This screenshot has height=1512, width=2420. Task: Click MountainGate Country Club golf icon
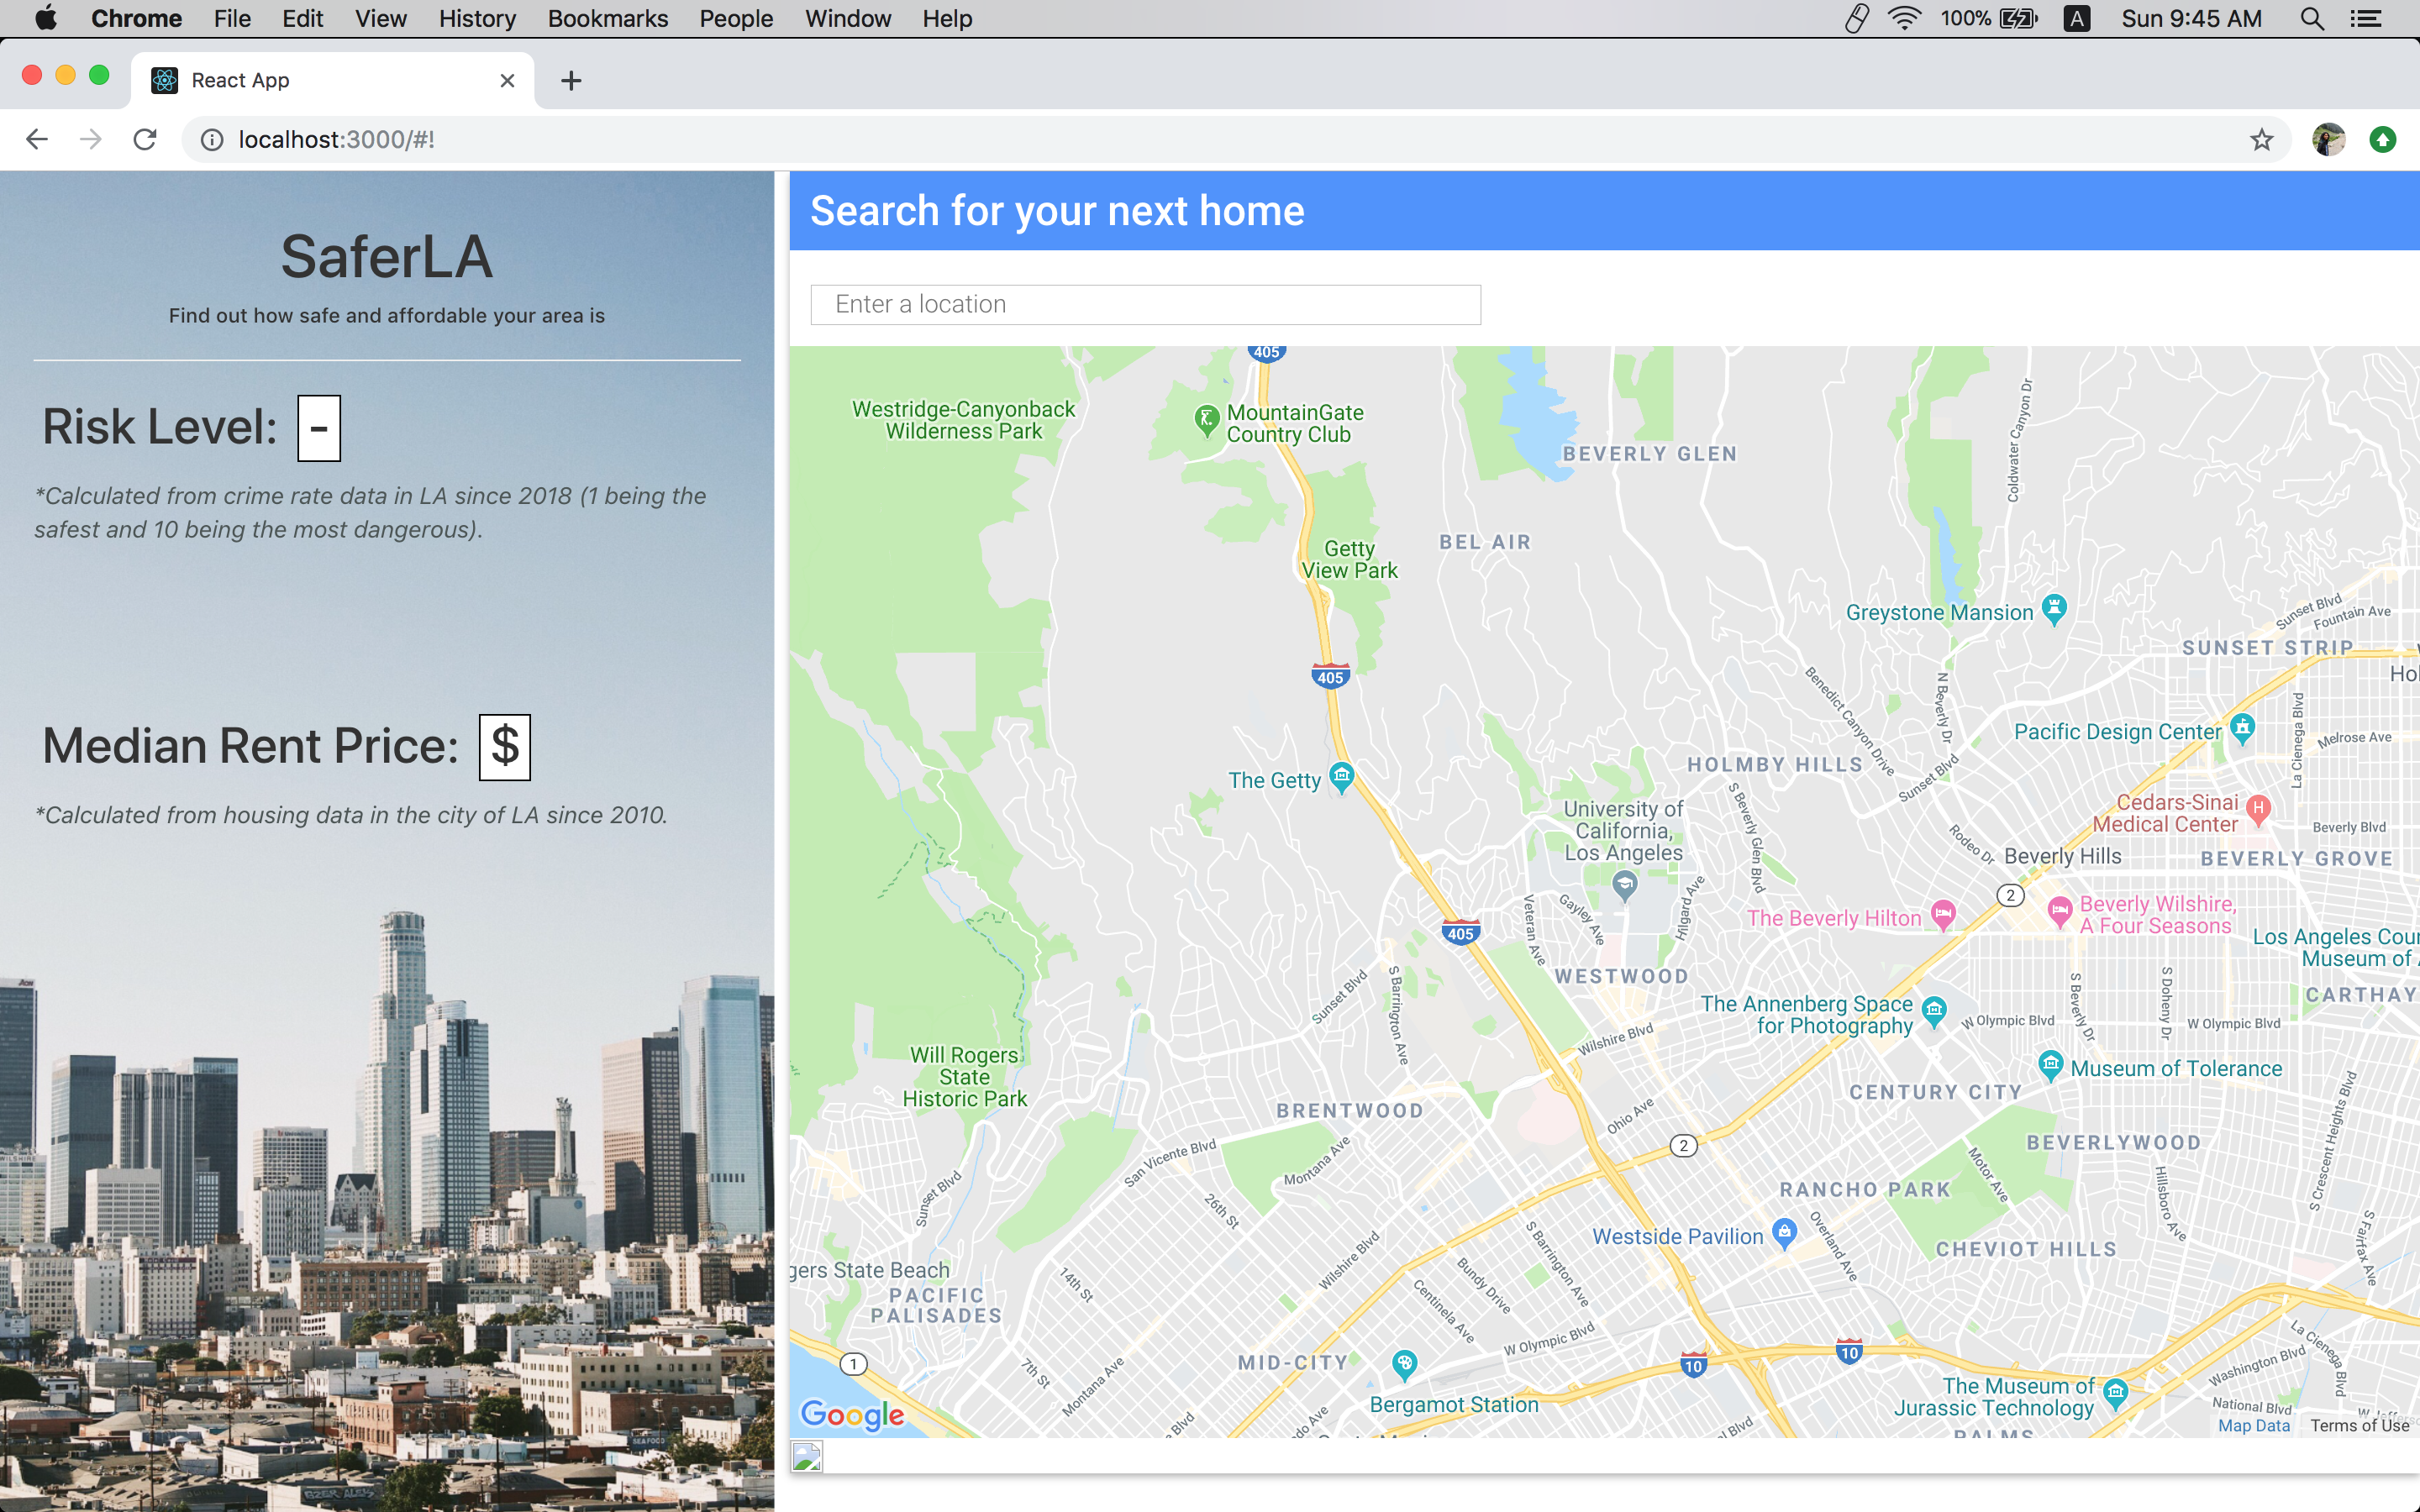(1207, 420)
